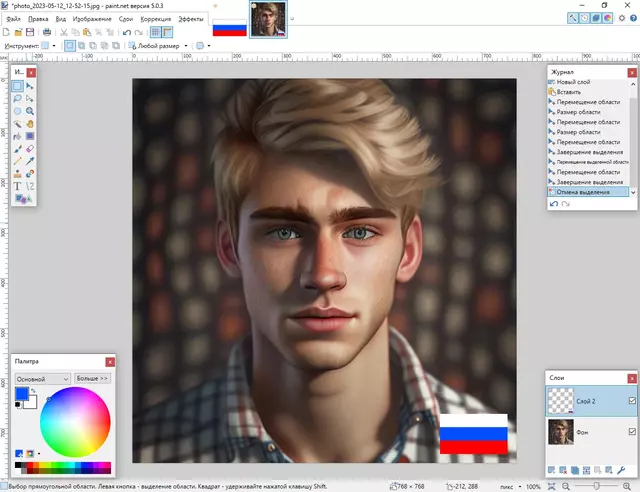Merge layer down icon in Слои panel
Image resolution: width=640 pixels, height=492 pixels.
point(586,470)
